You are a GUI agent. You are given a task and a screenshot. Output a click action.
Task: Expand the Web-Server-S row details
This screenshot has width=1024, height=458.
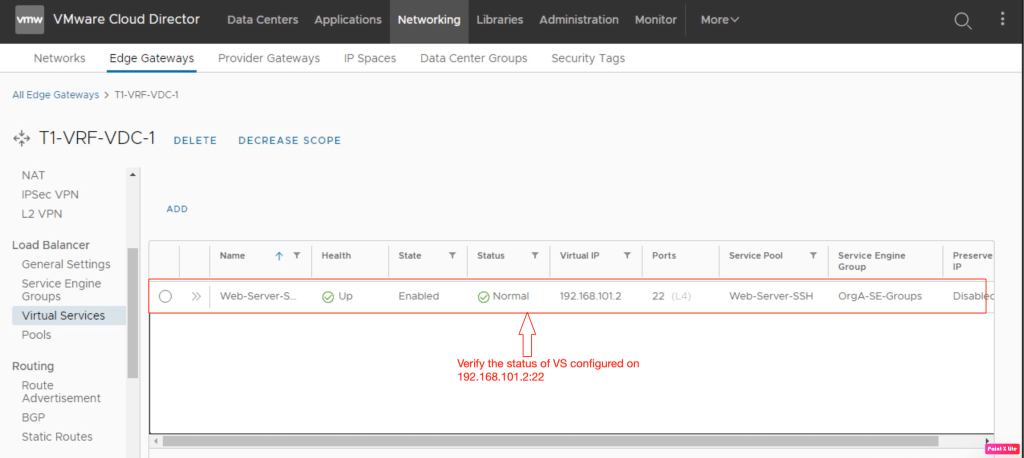point(196,296)
